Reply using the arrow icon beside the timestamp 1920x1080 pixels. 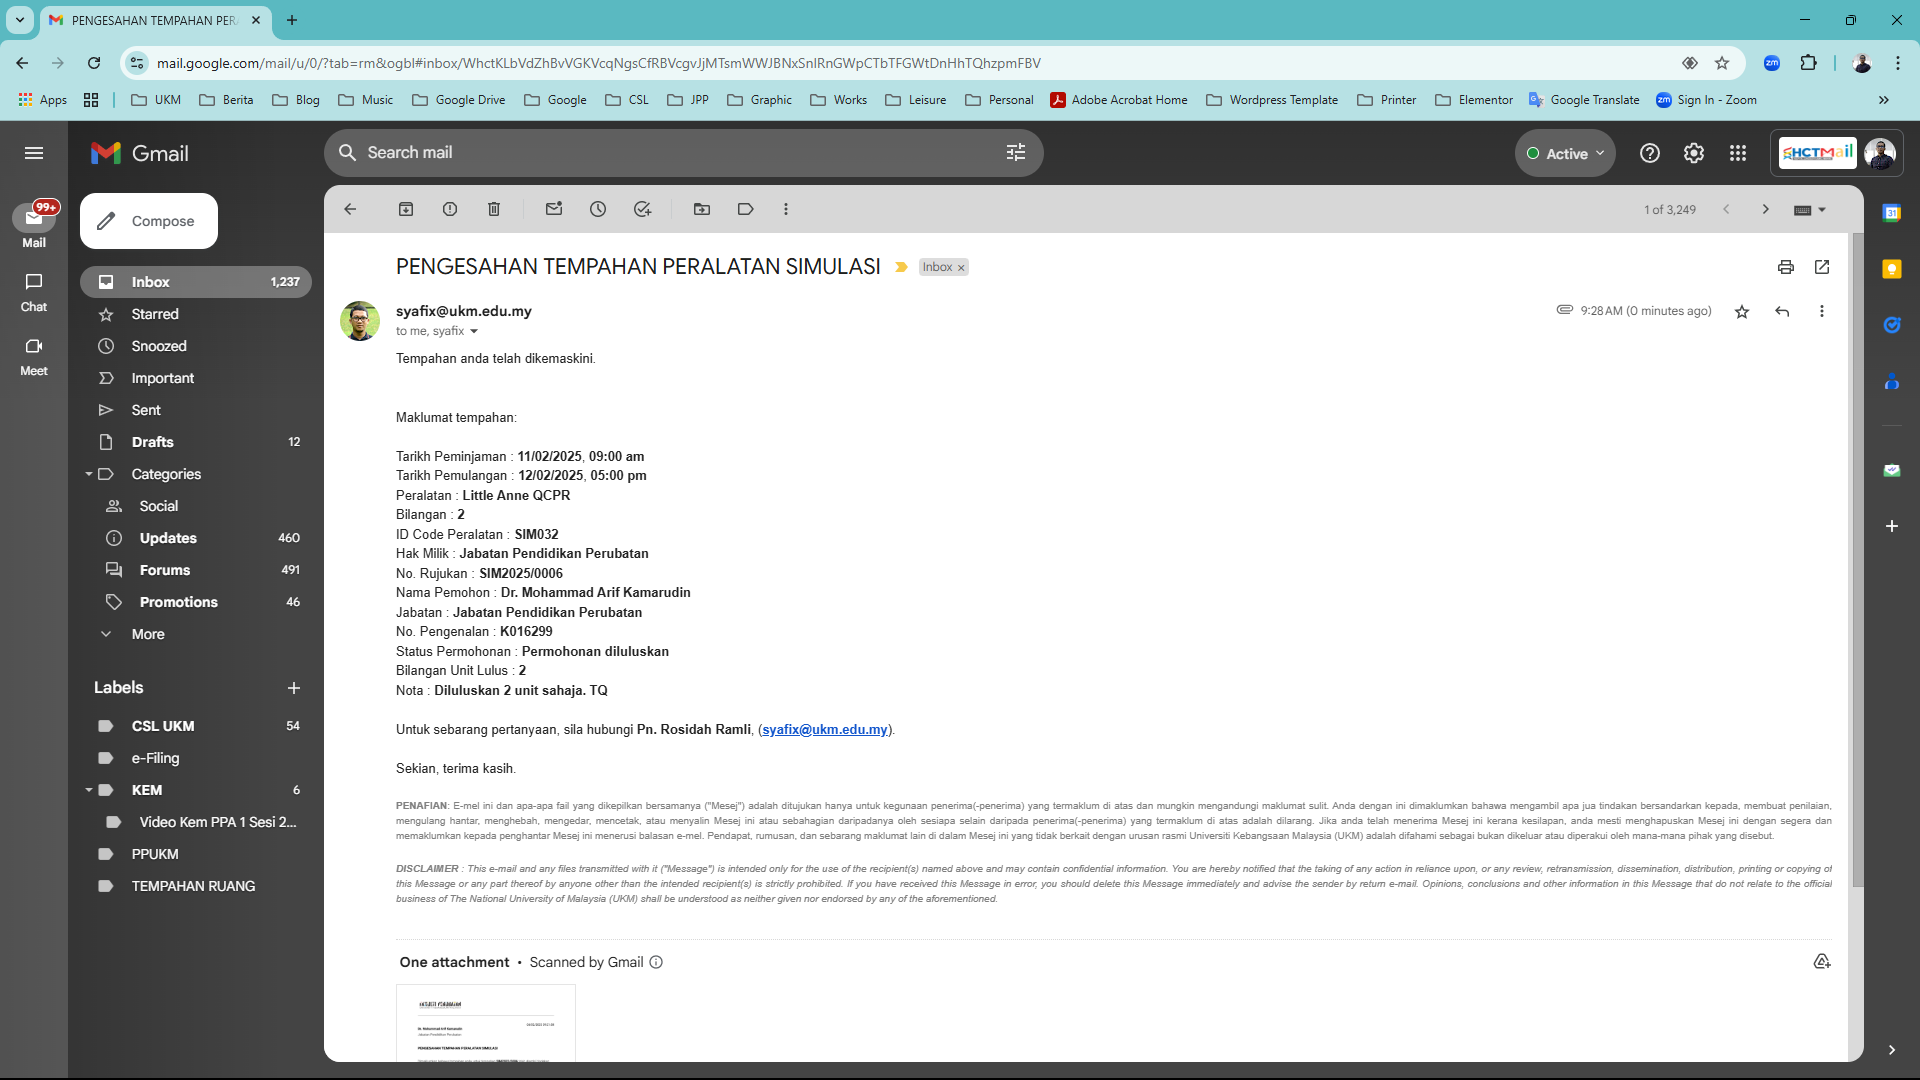pyautogui.click(x=1782, y=312)
